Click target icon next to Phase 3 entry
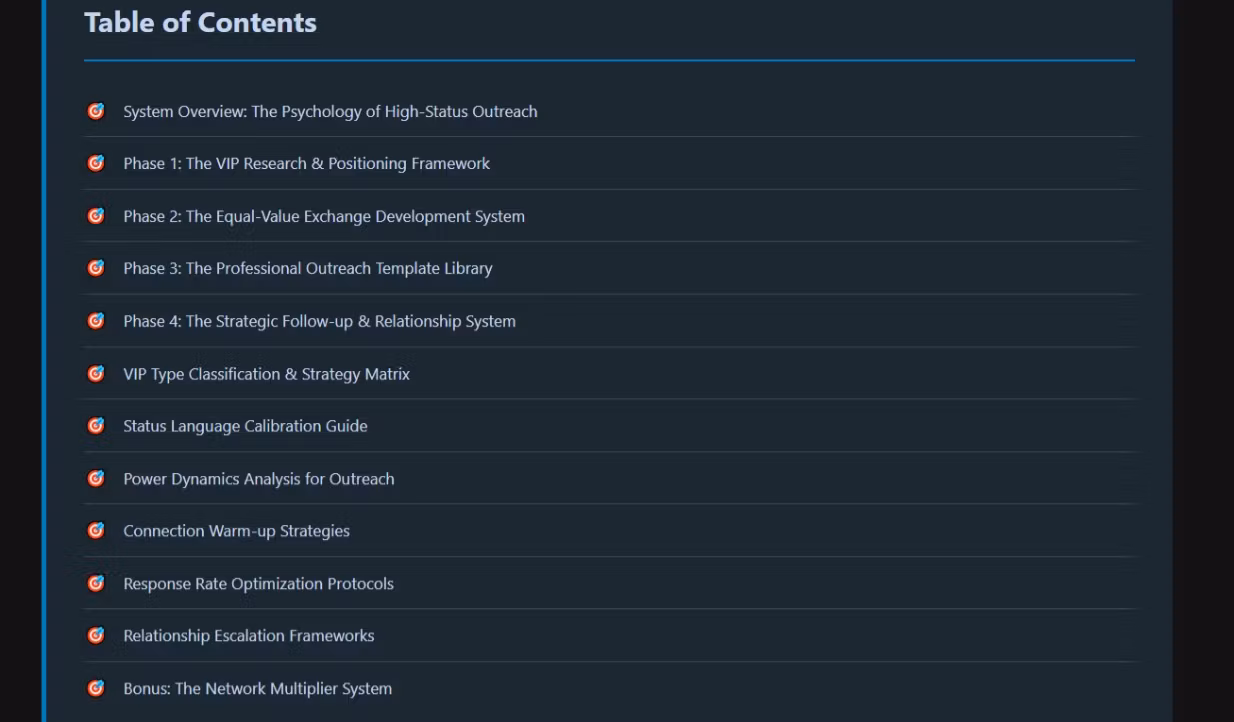 click(x=96, y=268)
